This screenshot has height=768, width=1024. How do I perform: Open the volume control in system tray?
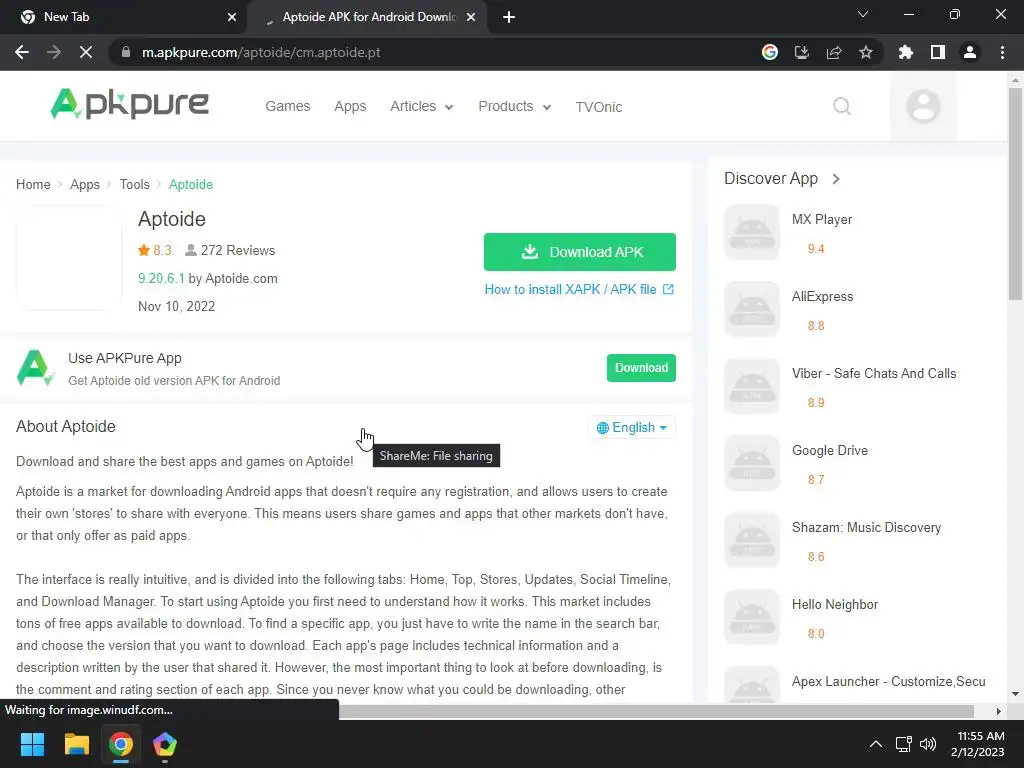(x=928, y=744)
